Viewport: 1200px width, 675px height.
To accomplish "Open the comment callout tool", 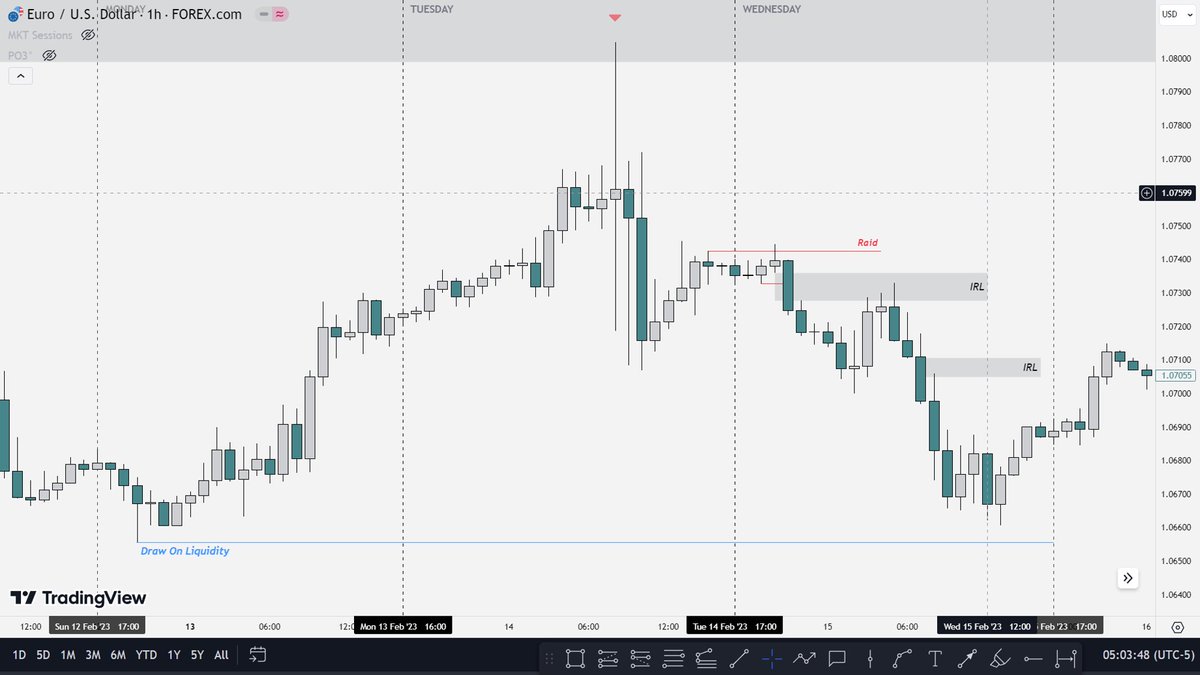I will pos(837,658).
